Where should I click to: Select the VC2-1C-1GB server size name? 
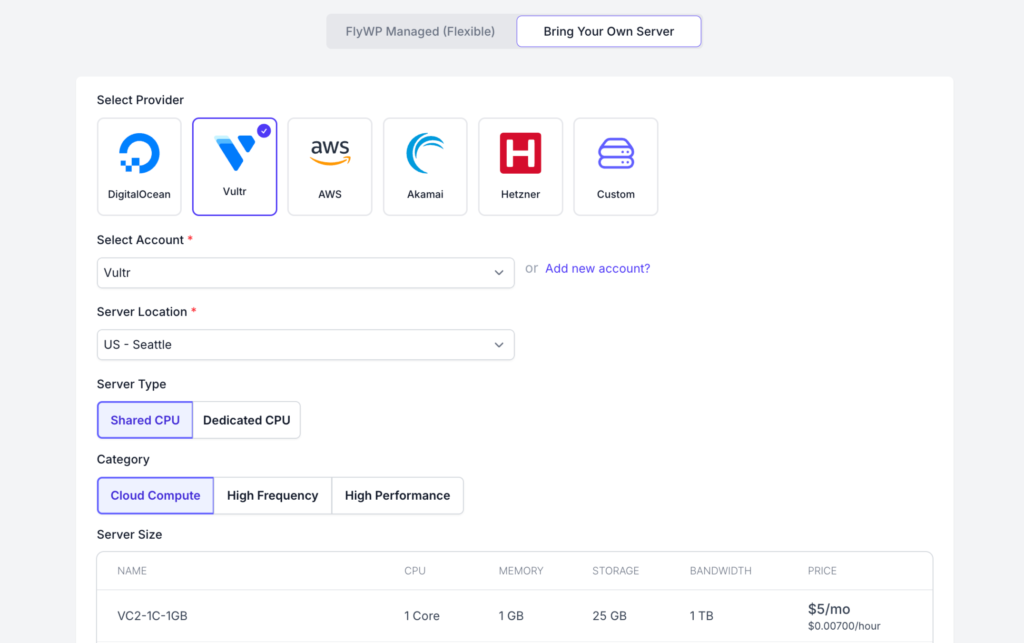point(152,616)
